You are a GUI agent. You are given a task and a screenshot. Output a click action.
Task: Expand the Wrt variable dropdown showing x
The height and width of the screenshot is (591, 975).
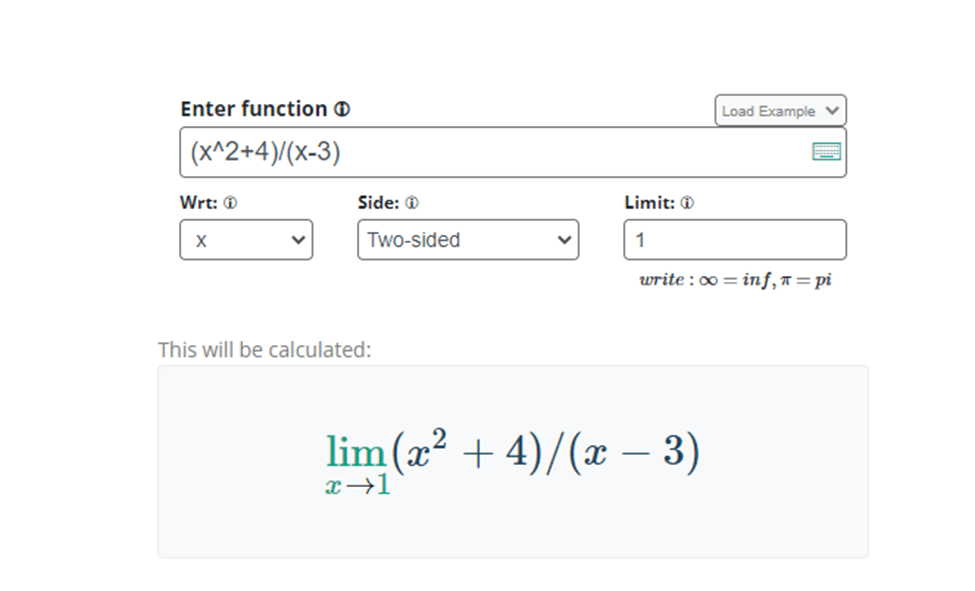246,240
